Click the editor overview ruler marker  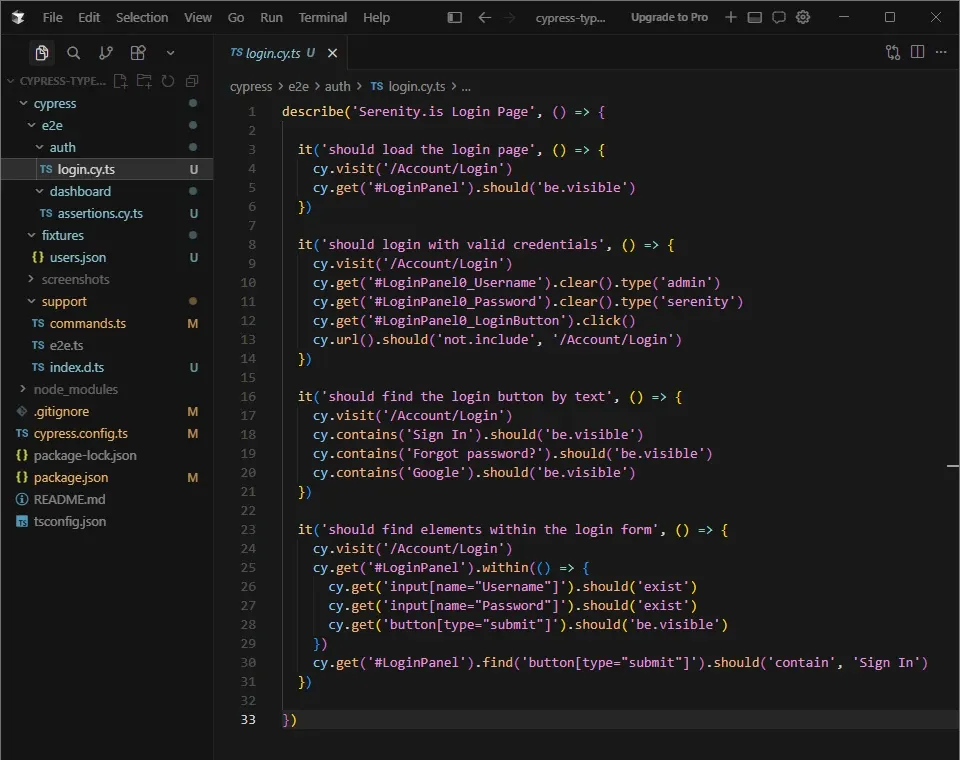(x=953, y=467)
